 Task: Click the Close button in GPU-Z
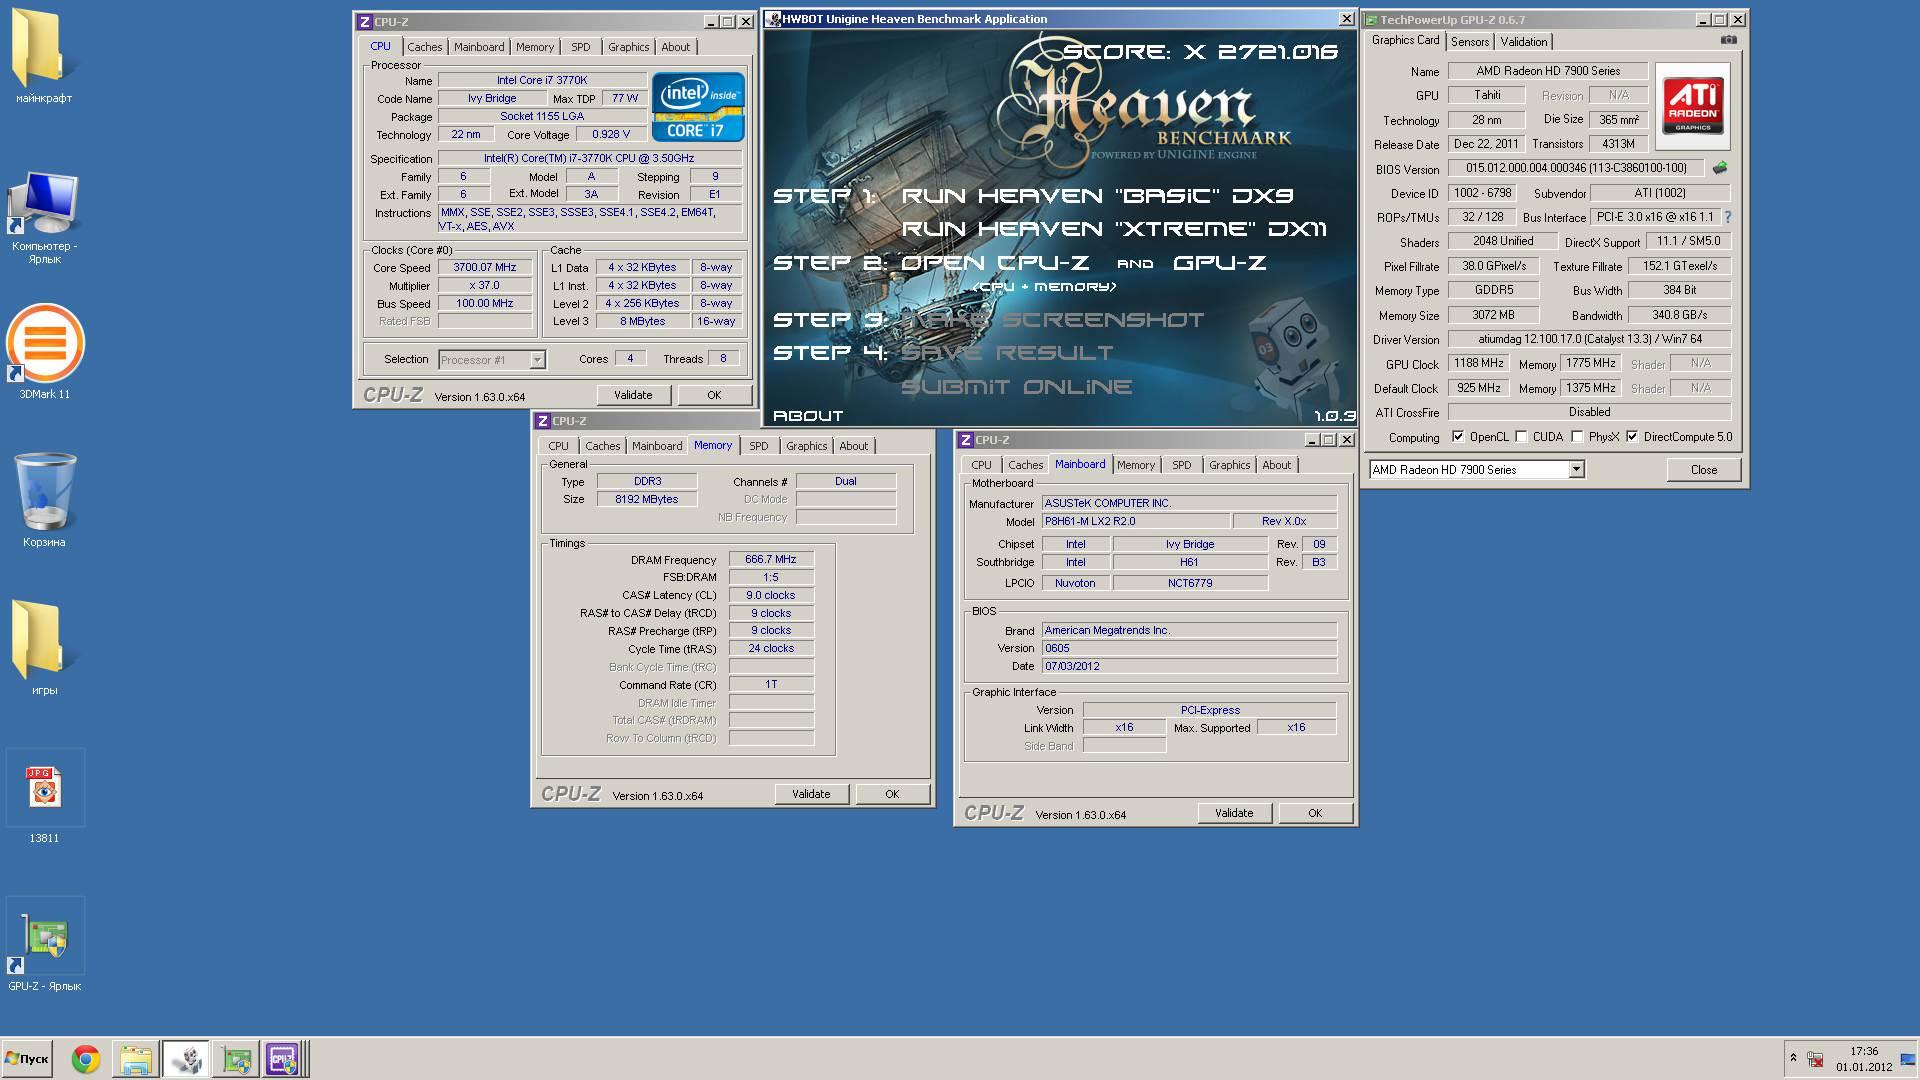tap(1704, 469)
